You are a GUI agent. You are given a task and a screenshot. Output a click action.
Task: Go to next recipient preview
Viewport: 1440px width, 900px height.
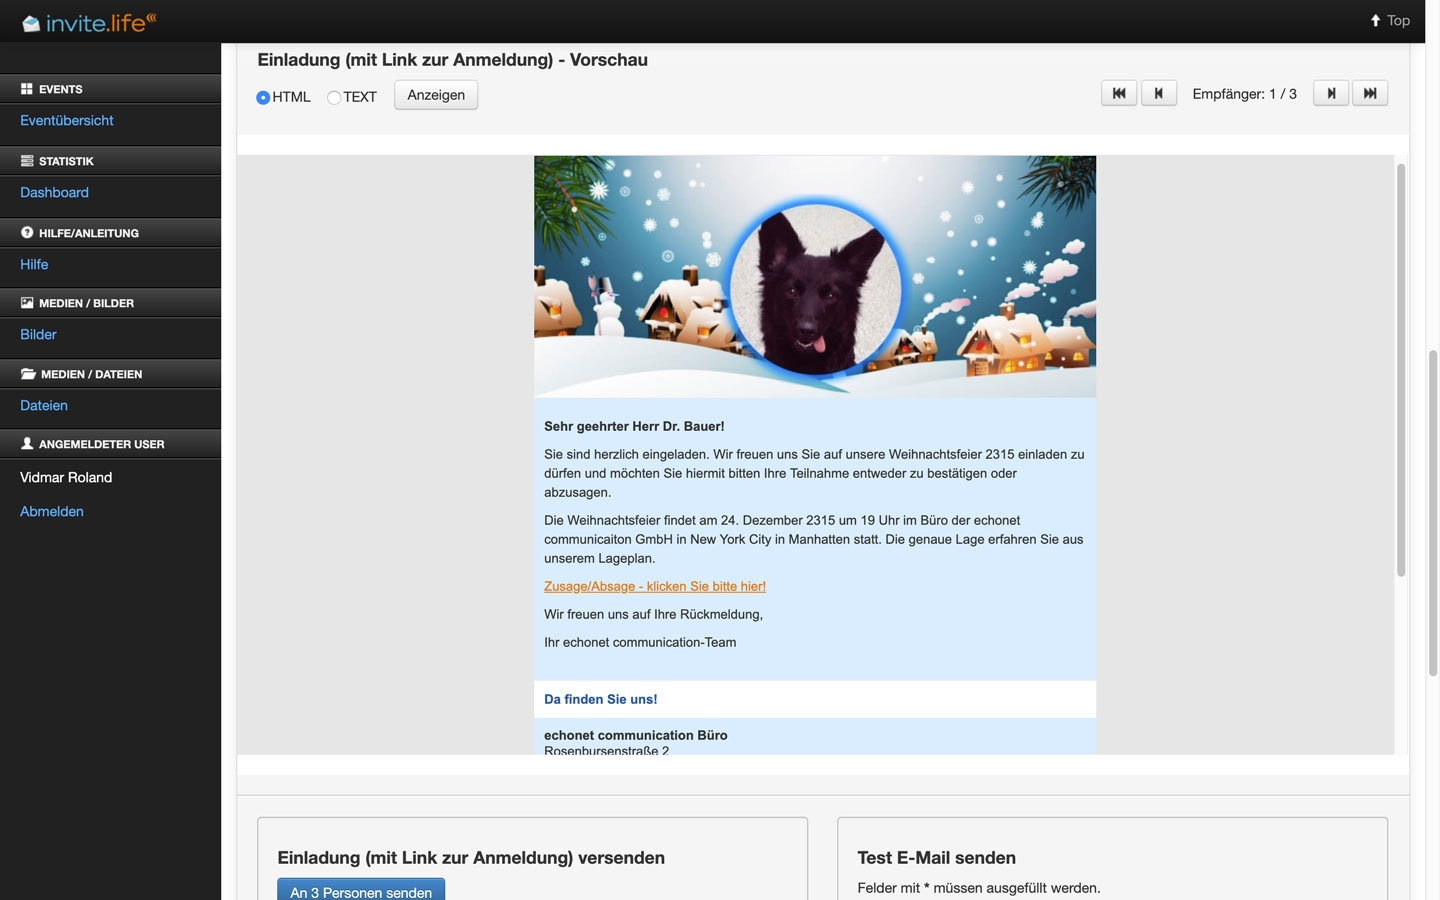[x=1331, y=93]
